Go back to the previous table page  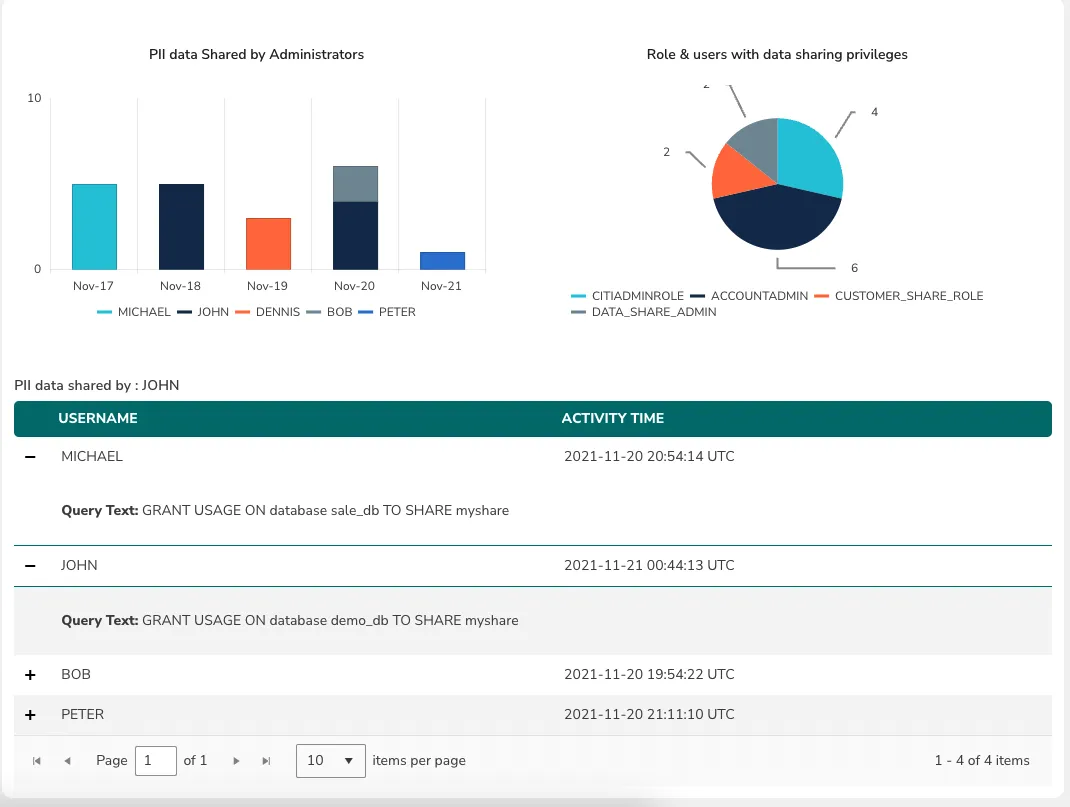coord(66,760)
